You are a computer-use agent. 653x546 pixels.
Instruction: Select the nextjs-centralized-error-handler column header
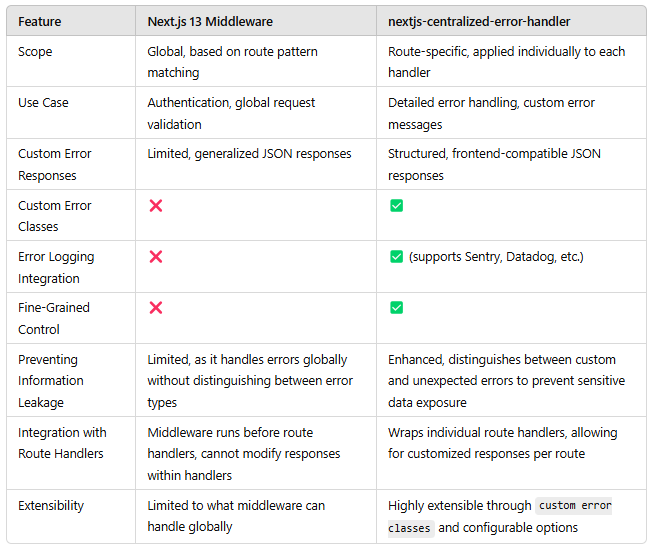click(x=479, y=22)
